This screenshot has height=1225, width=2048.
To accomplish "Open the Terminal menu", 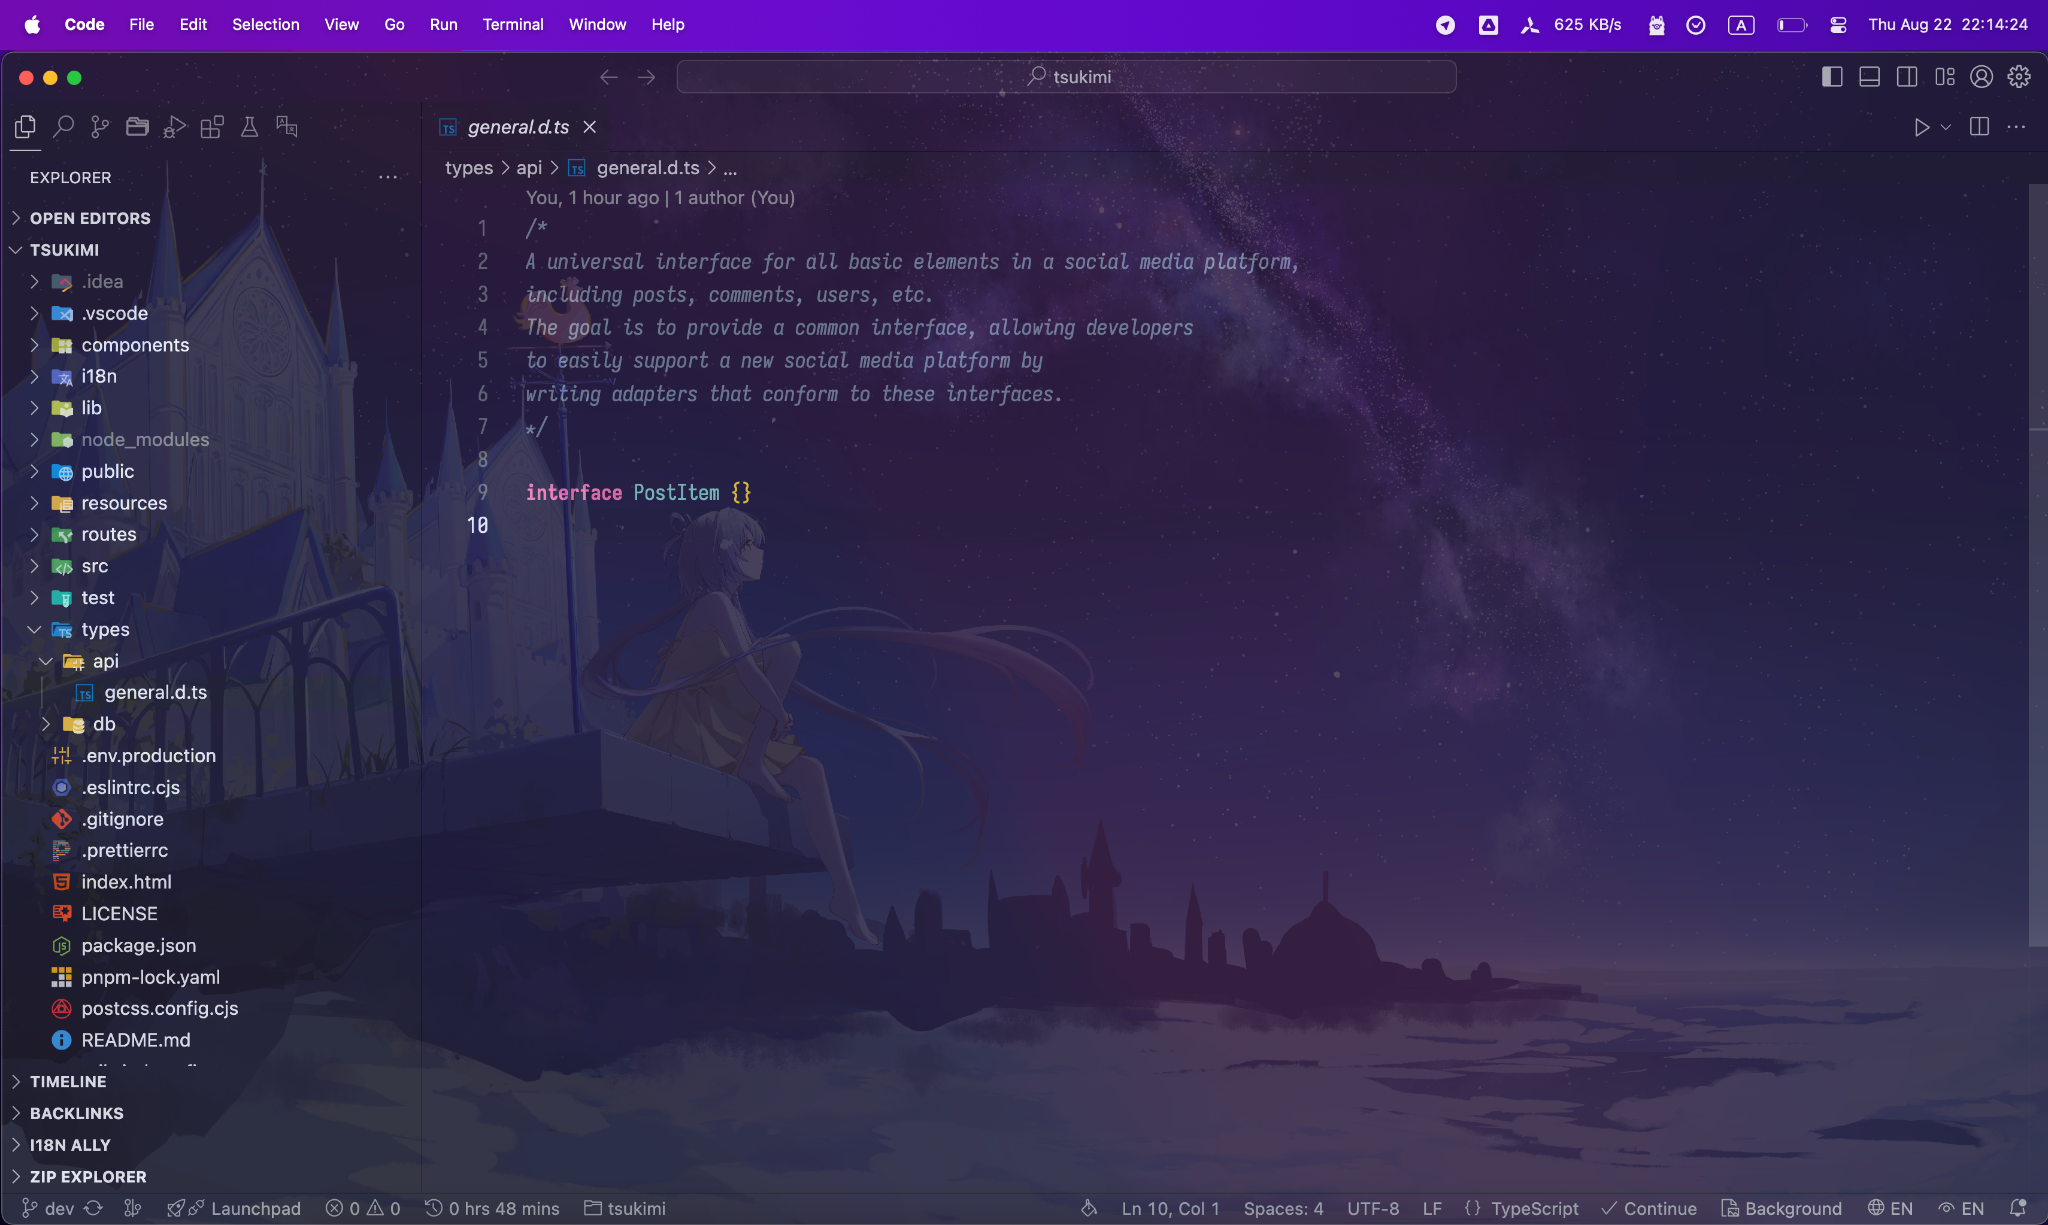I will pyautogui.click(x=513, y=24).
